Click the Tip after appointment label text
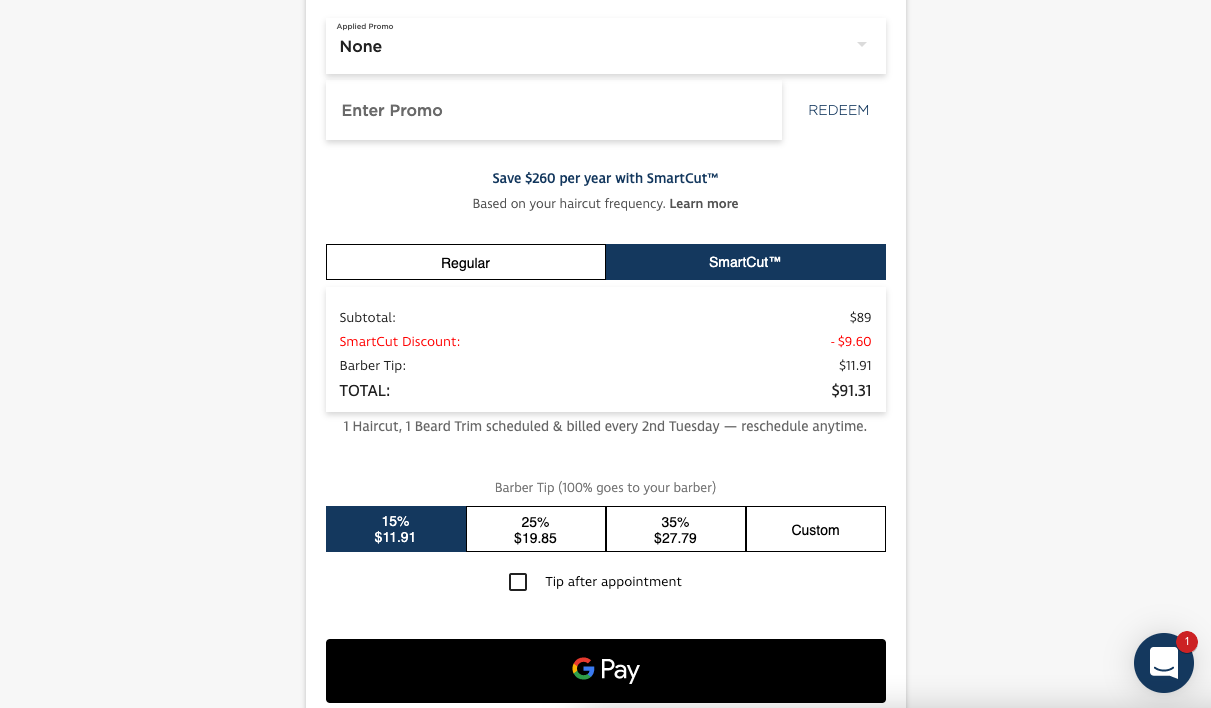Screen dimensions: 1211x708 point(613,582)
